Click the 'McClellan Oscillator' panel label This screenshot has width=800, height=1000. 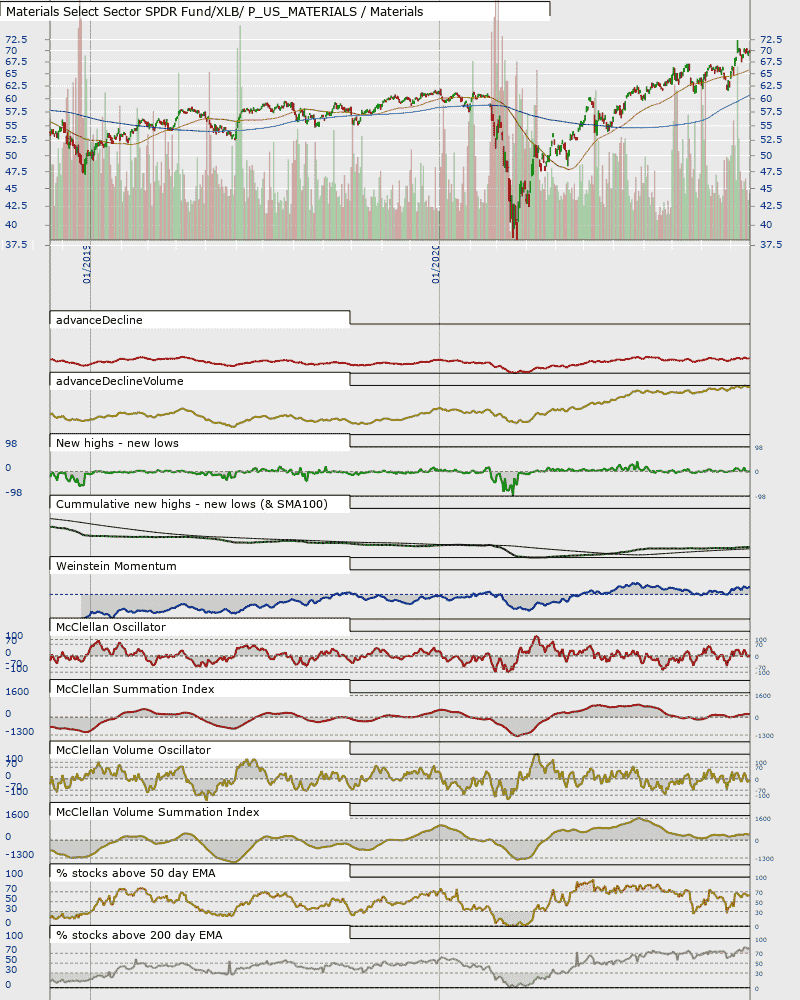110,628
